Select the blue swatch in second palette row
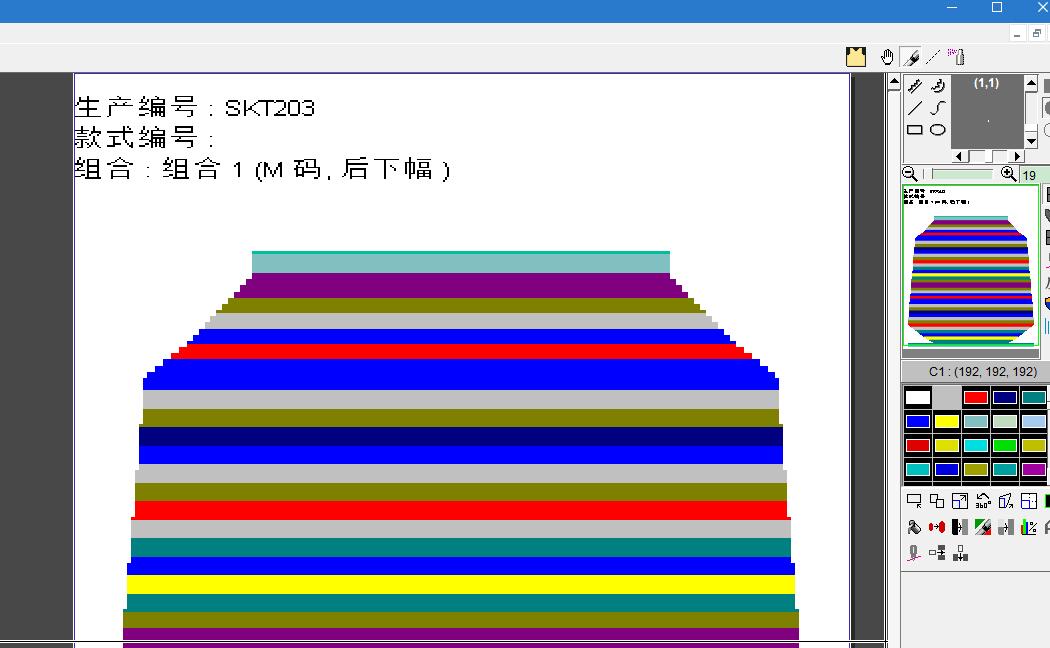This screenshot has width=1050, height=648. click(x=917, y=422)
